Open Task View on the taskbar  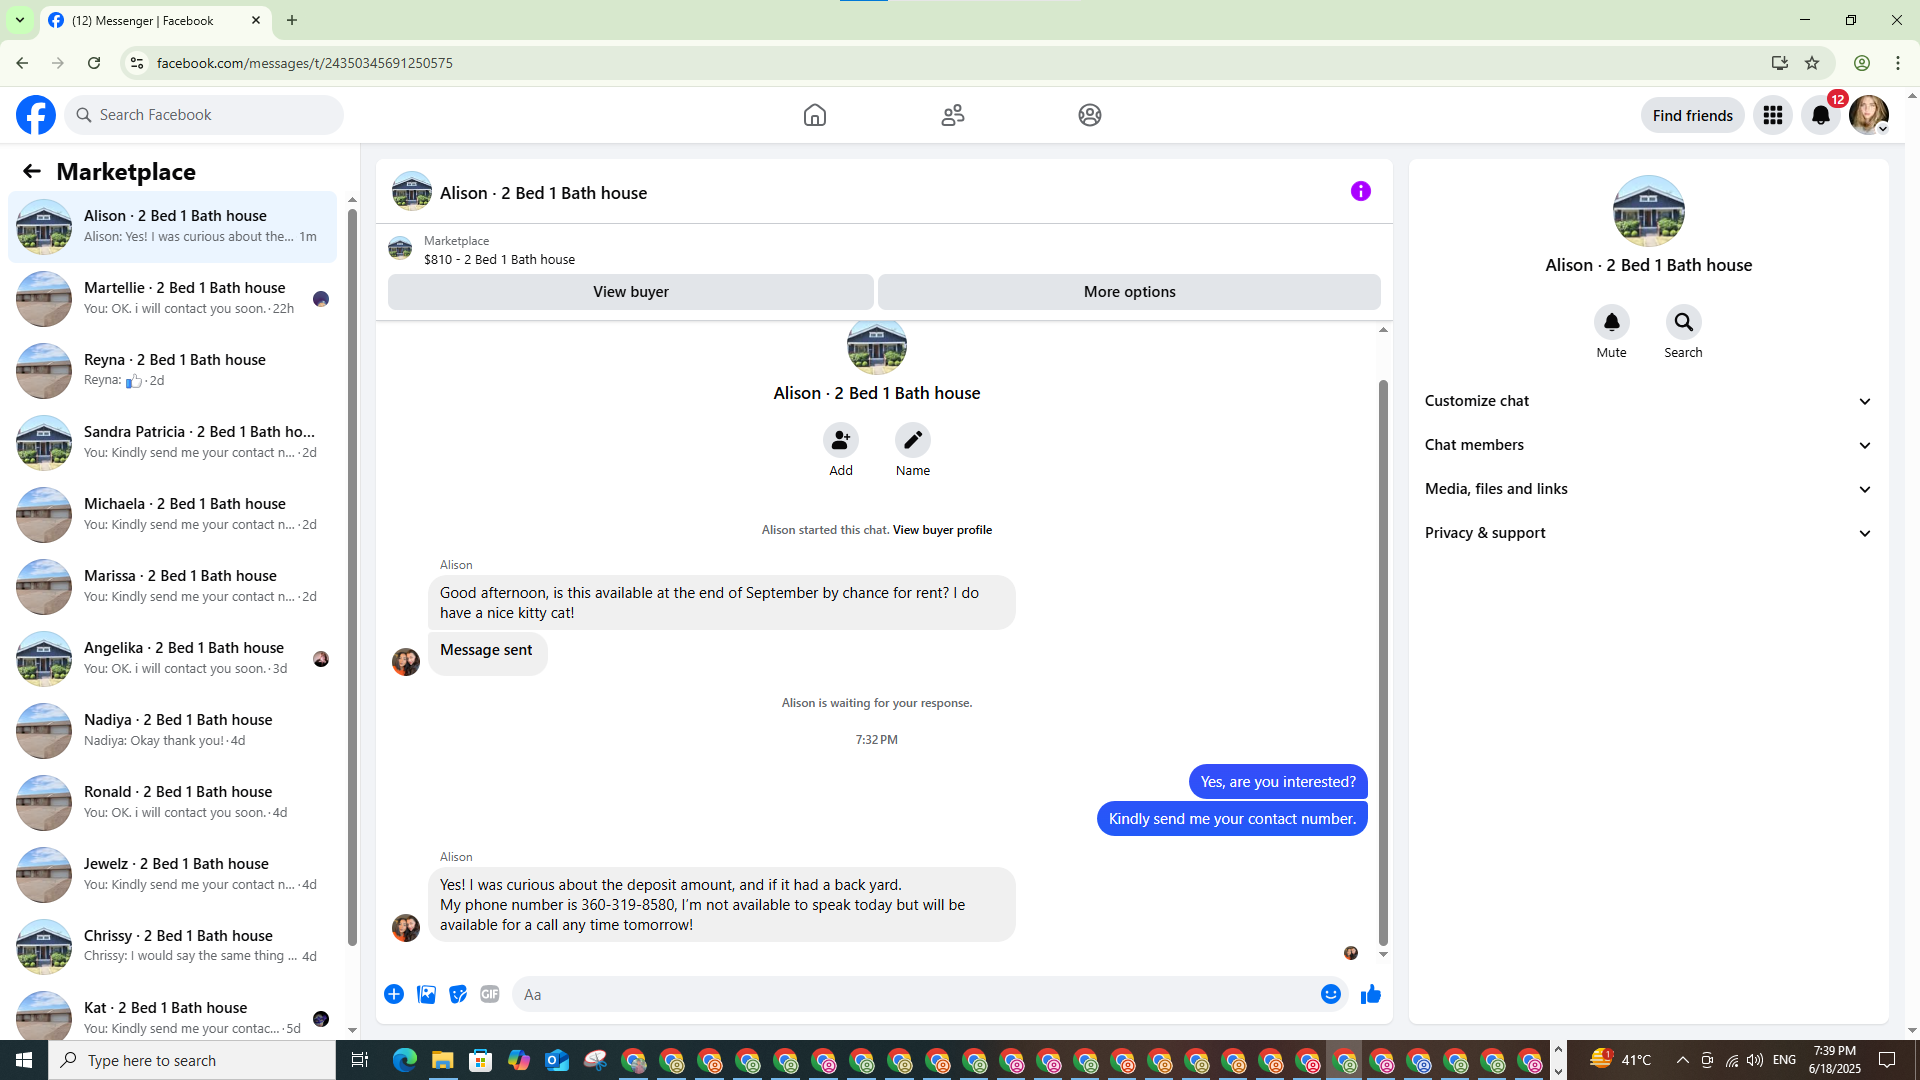coord(360,1060)
